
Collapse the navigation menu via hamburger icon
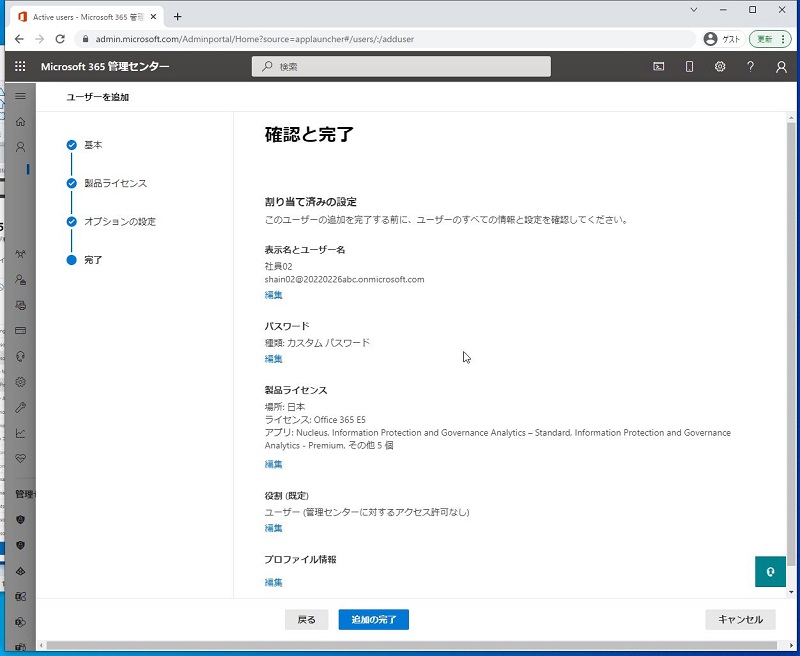[x=20, y=96]
